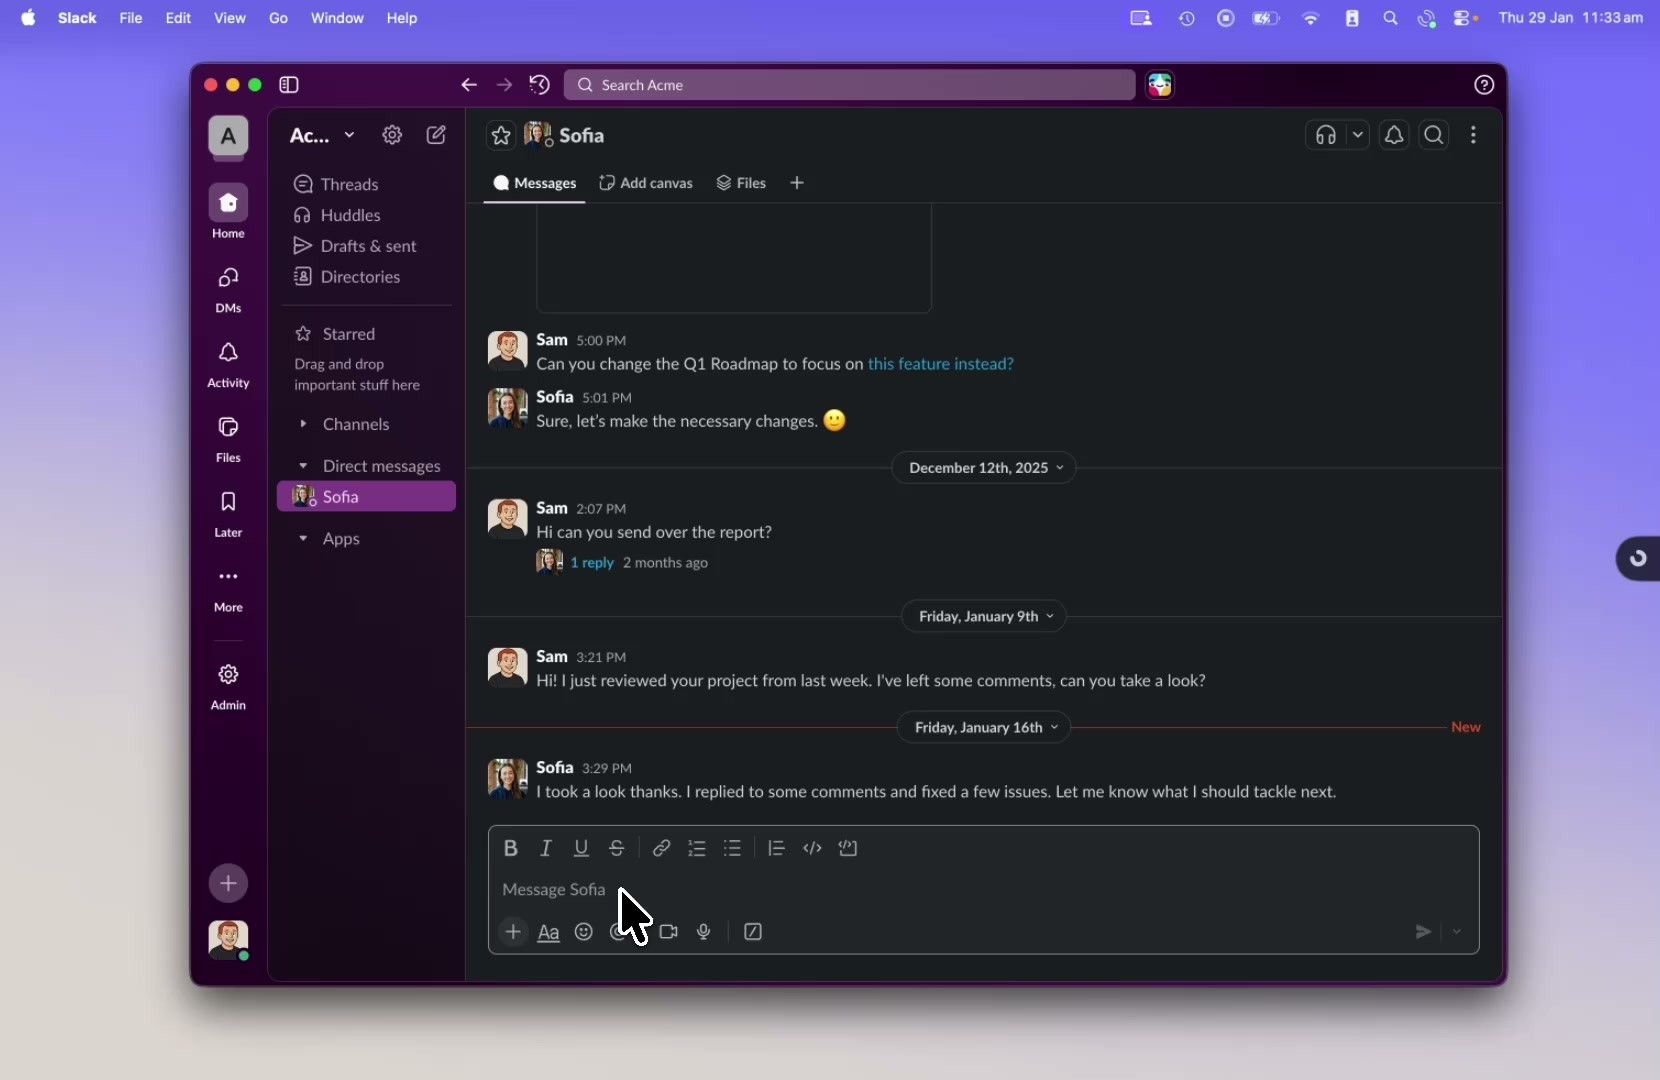This screenshot has width=1660, height=1080.
Task: Toggle strikethrough formatting in composer
Action: (x=617, y=848)
